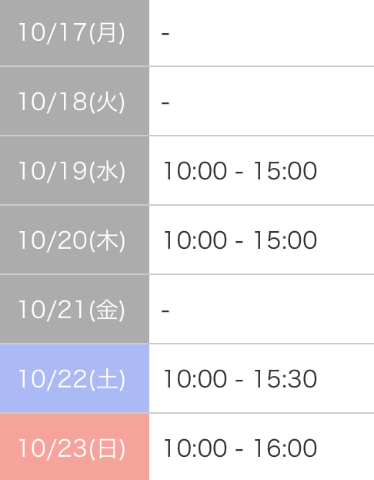Click the 15:30 closing time on Saturday

(285, 379)
